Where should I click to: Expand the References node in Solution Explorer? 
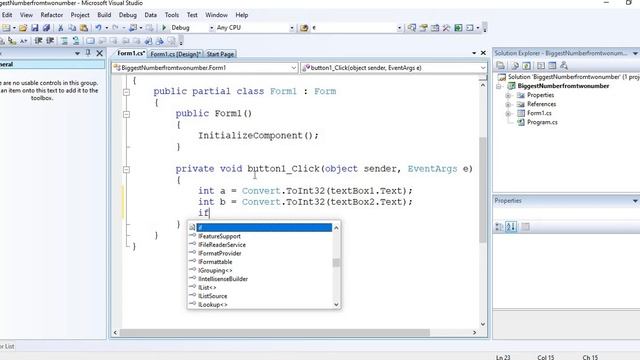tap(508, 104)
